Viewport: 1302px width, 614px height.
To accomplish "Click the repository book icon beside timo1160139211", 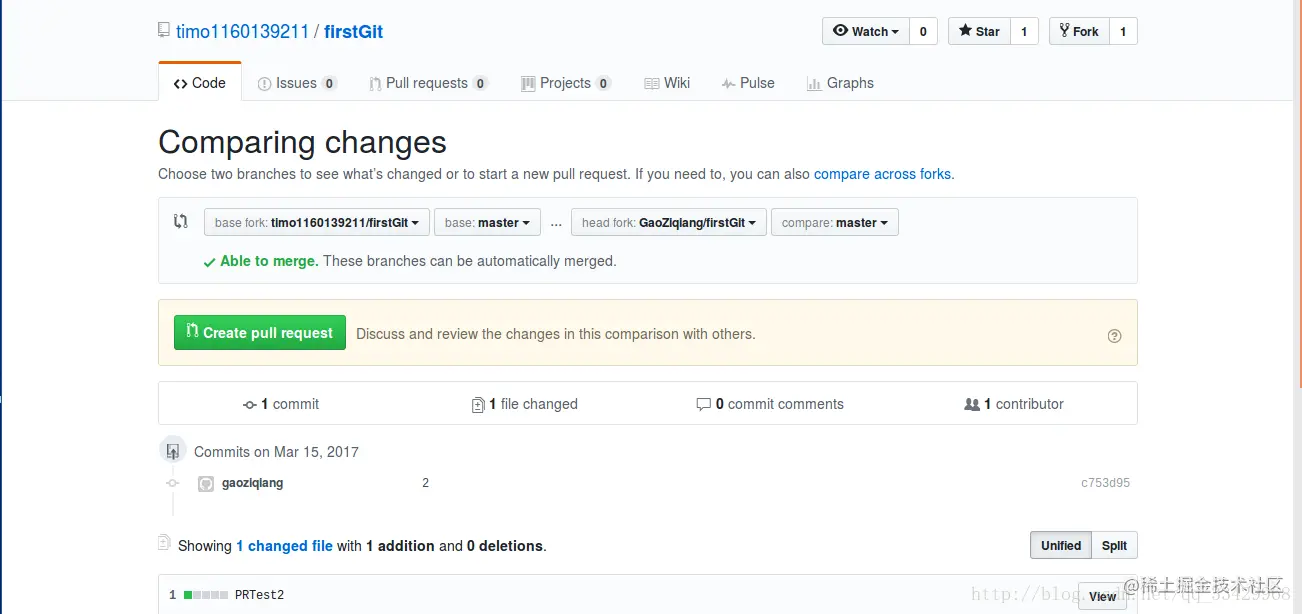I will [164, 30].
